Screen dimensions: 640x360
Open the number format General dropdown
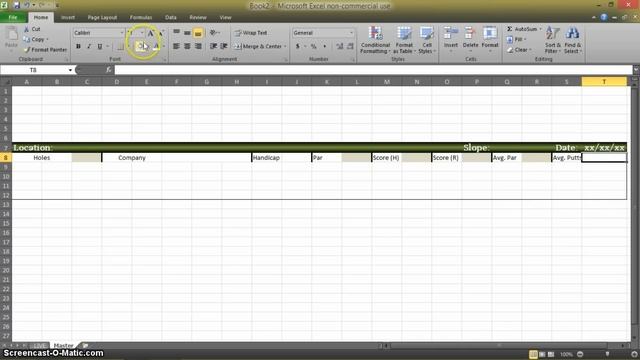pyautogui.click(x=351, y=33)
